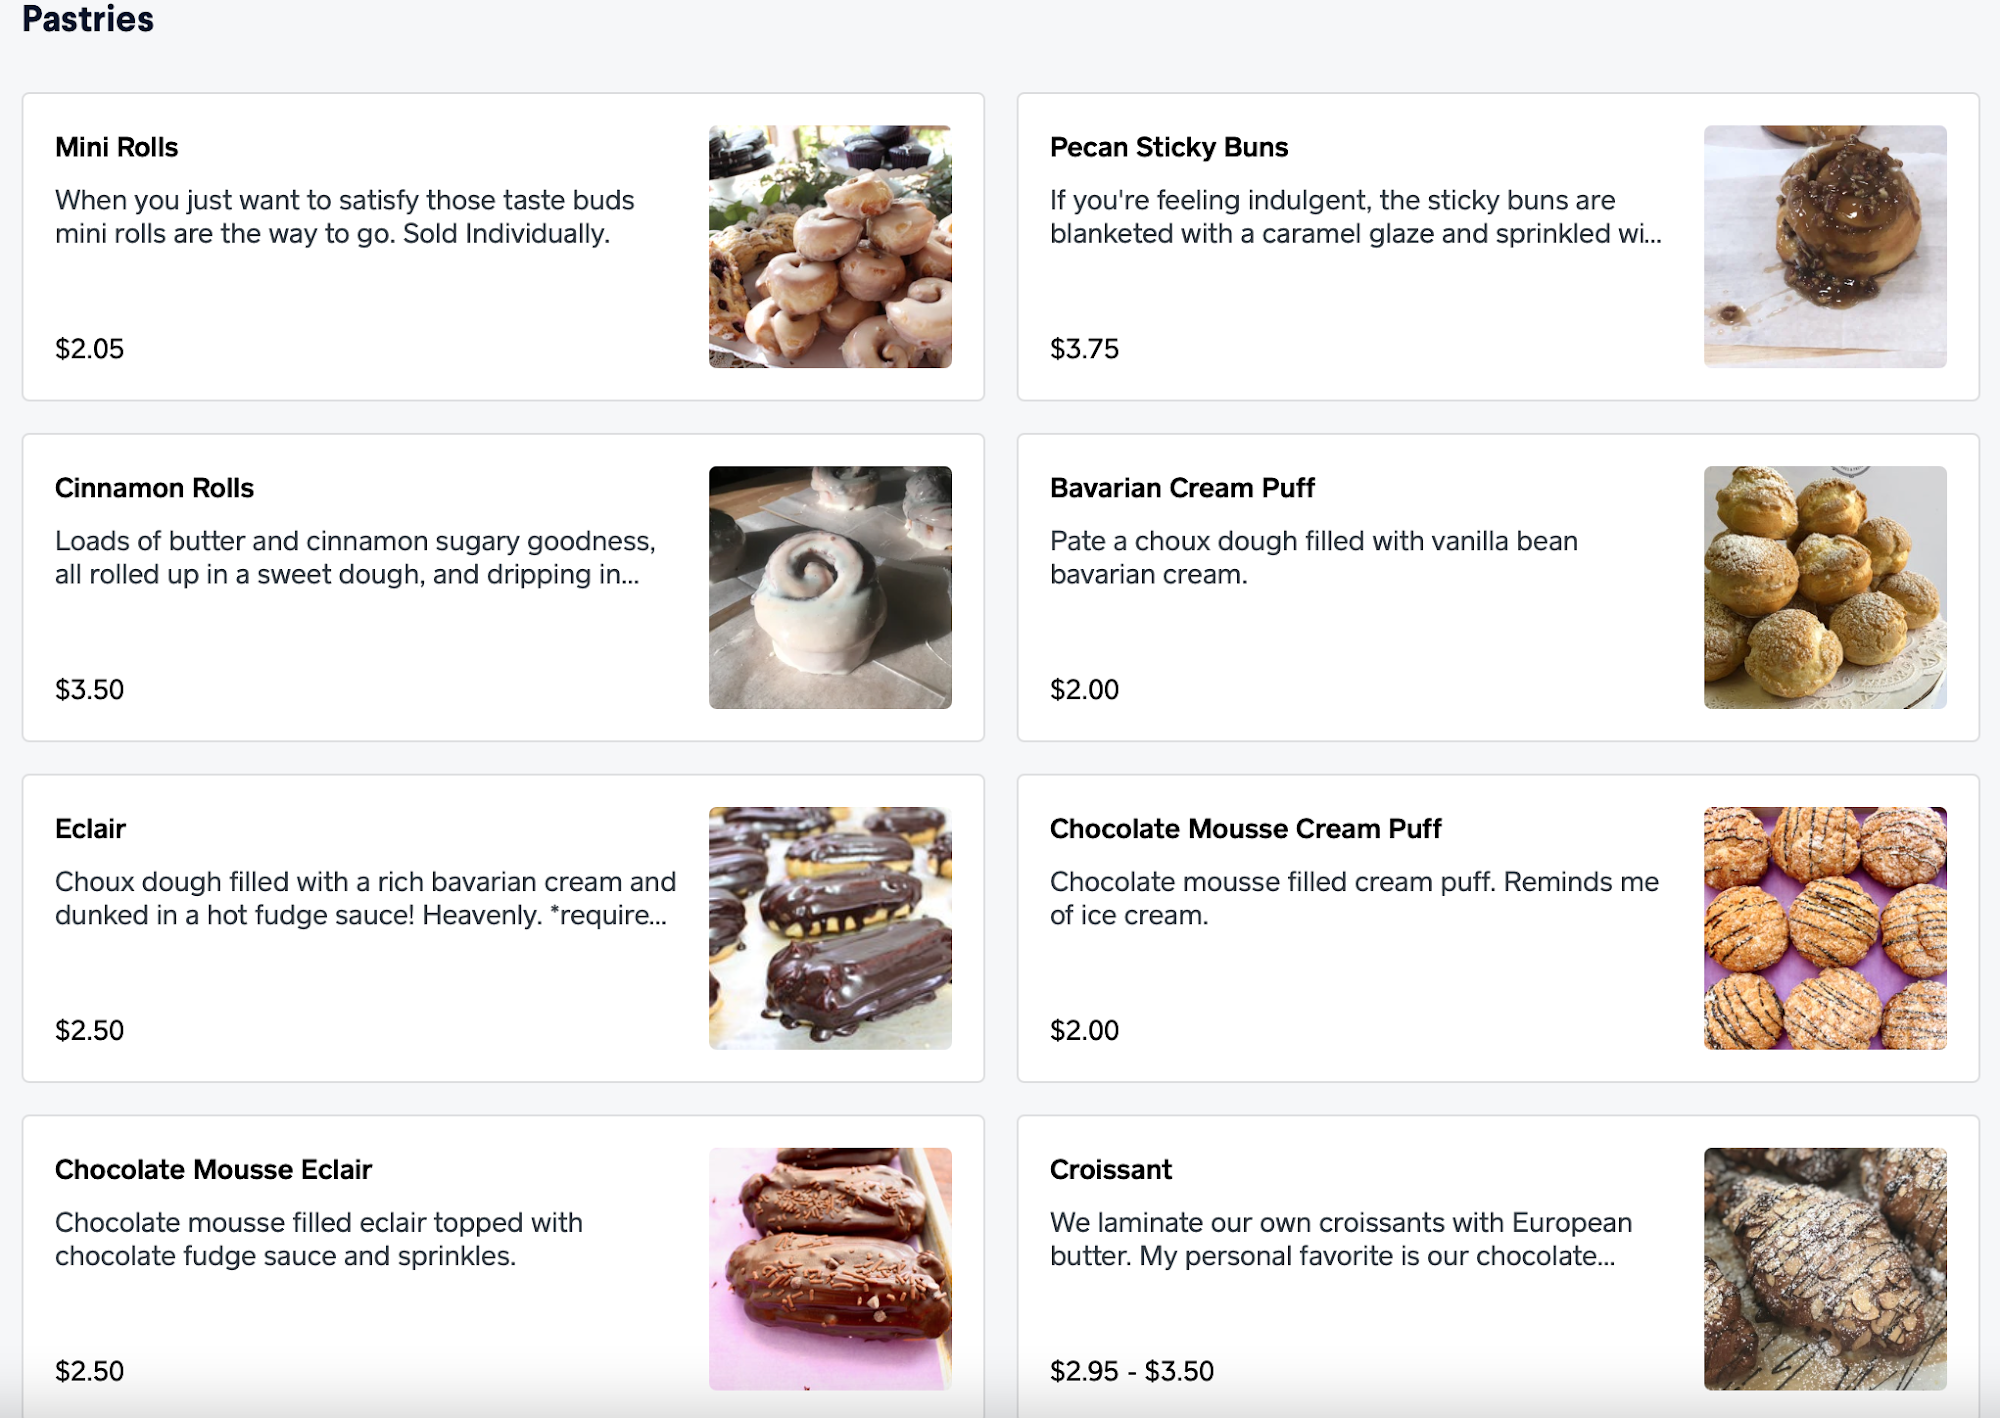The image size is (2000, 1418).
Task: Click the Pastries section heading
Action: [x=88, y=18]
